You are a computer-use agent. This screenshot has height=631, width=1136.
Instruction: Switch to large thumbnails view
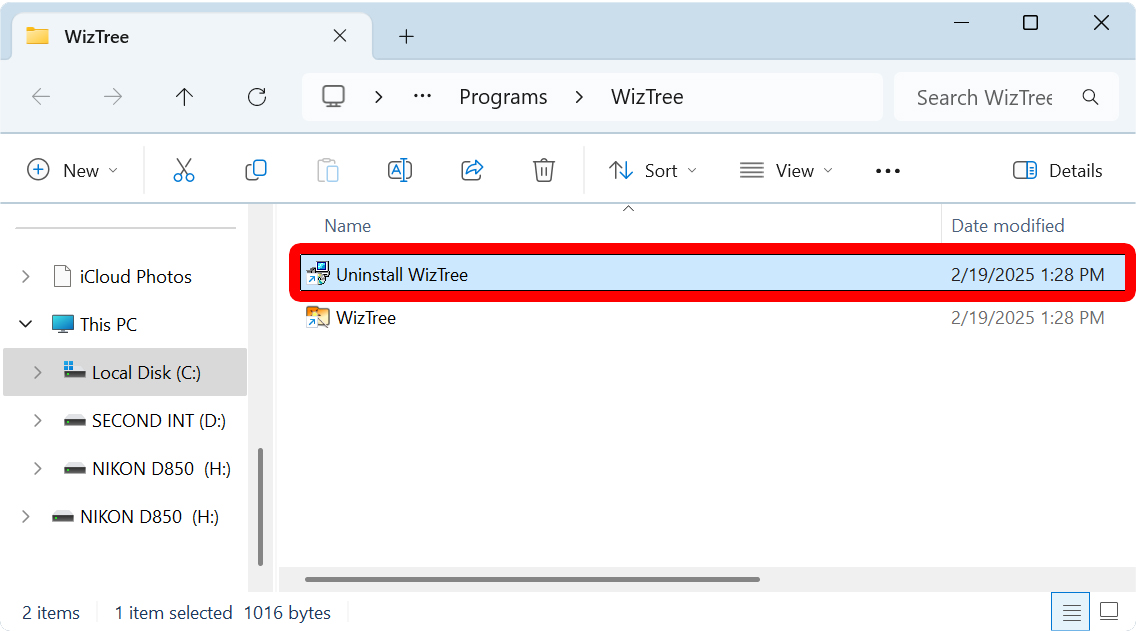[1108, 611]
